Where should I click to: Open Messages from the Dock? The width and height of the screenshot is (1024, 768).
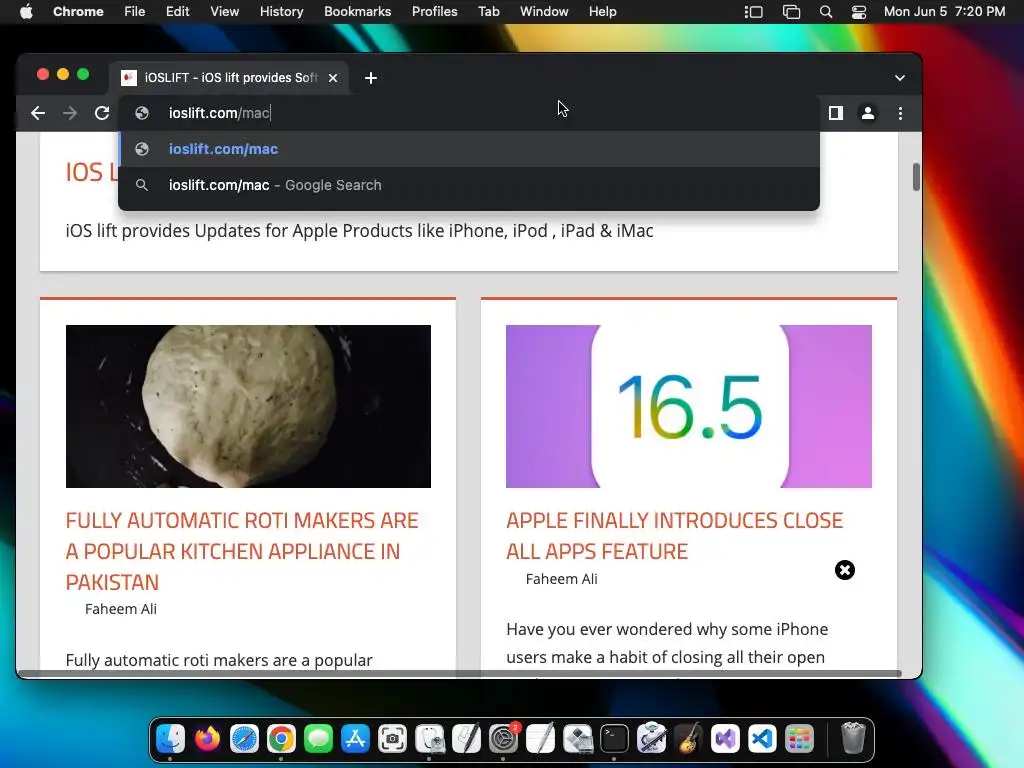point(318,739)
